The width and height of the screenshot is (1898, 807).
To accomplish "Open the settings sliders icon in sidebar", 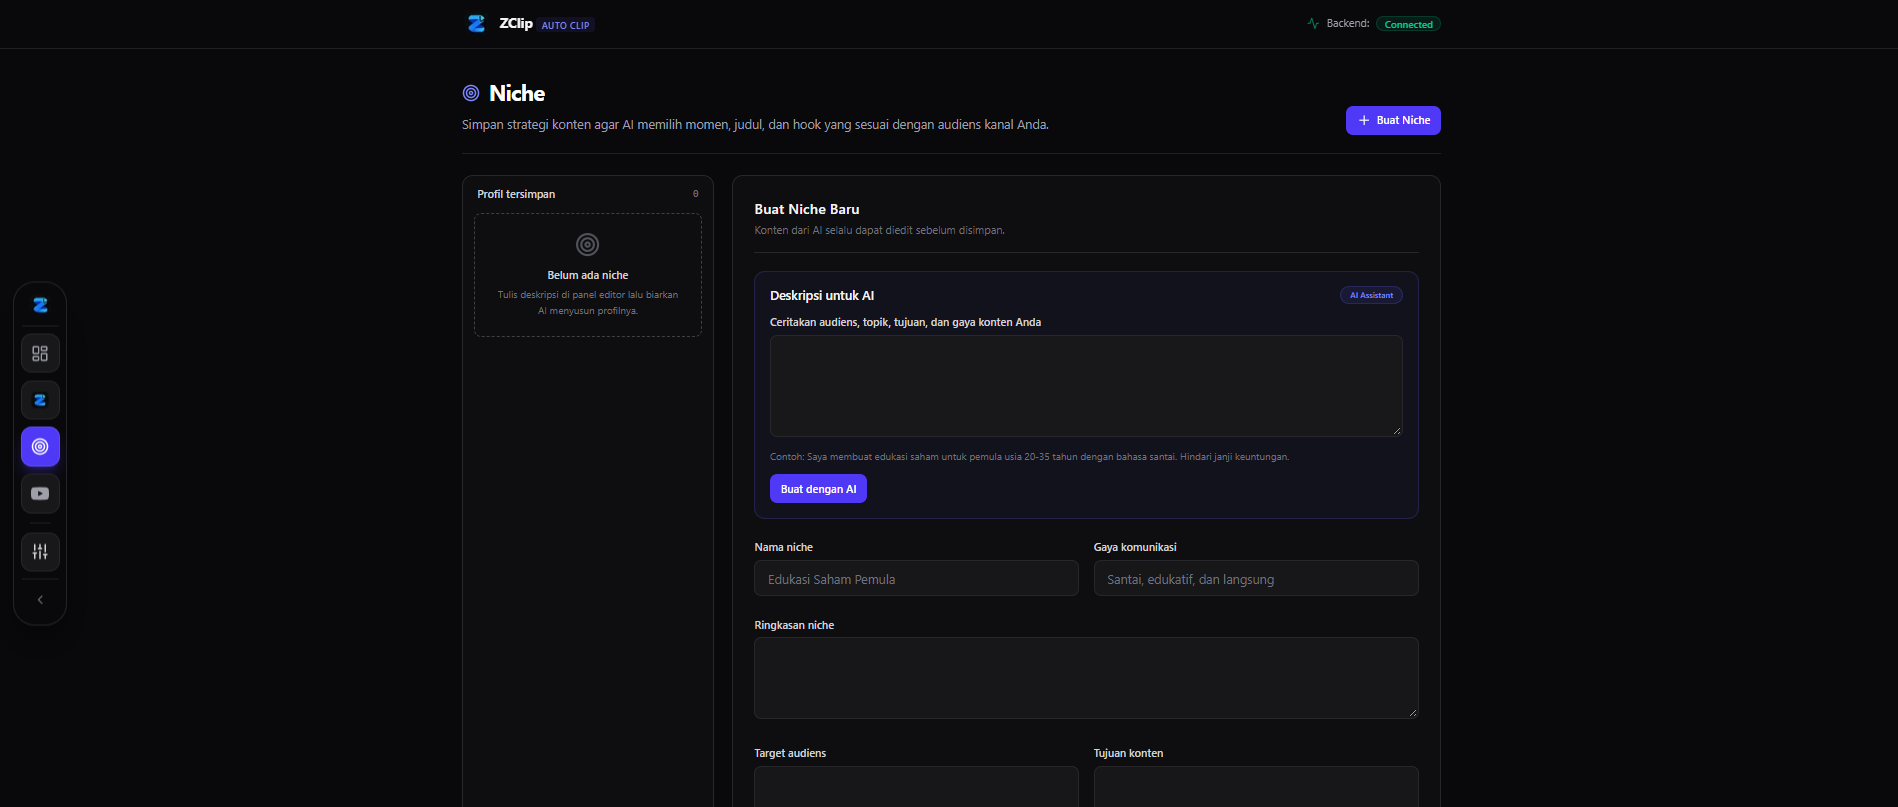I will 40,552.
